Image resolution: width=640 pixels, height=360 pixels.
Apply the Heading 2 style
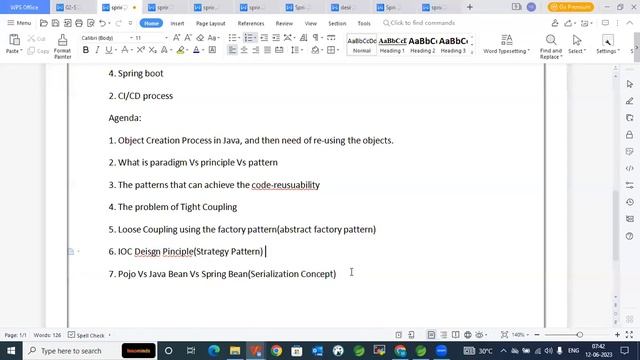tap(422, 45)
